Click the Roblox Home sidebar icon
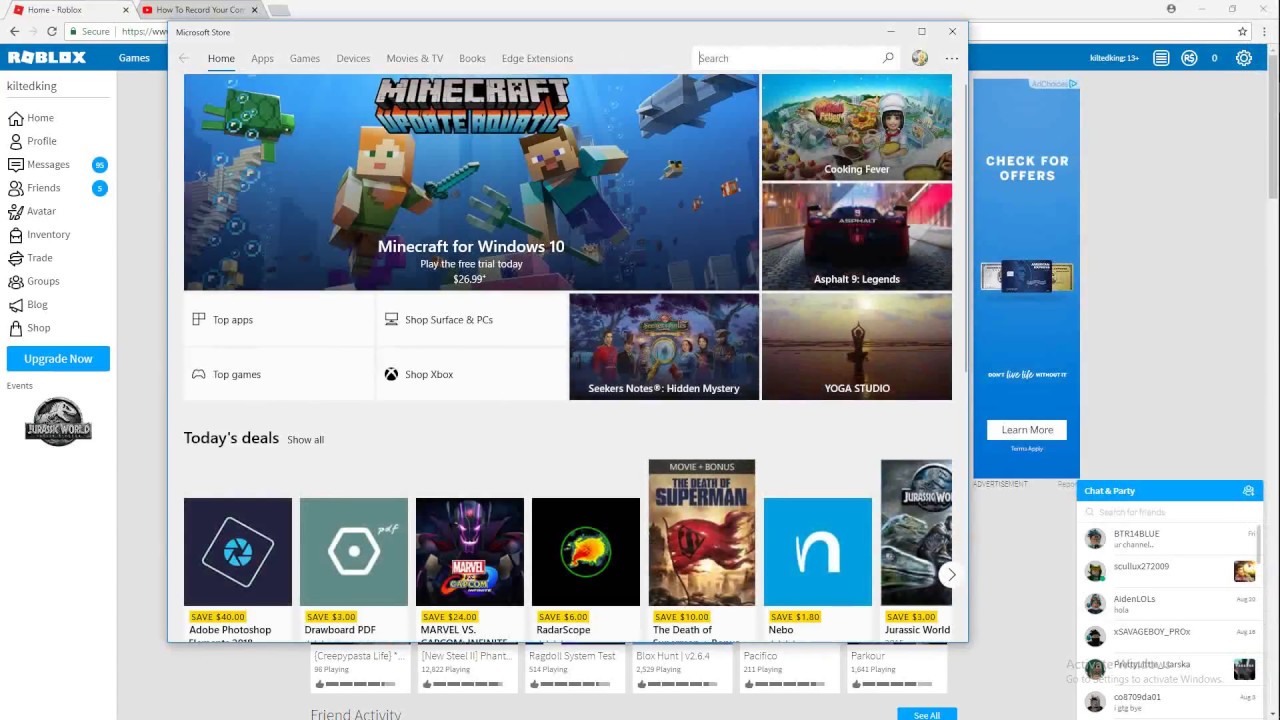Screen dimensions: 1280x720 point(16,118)
